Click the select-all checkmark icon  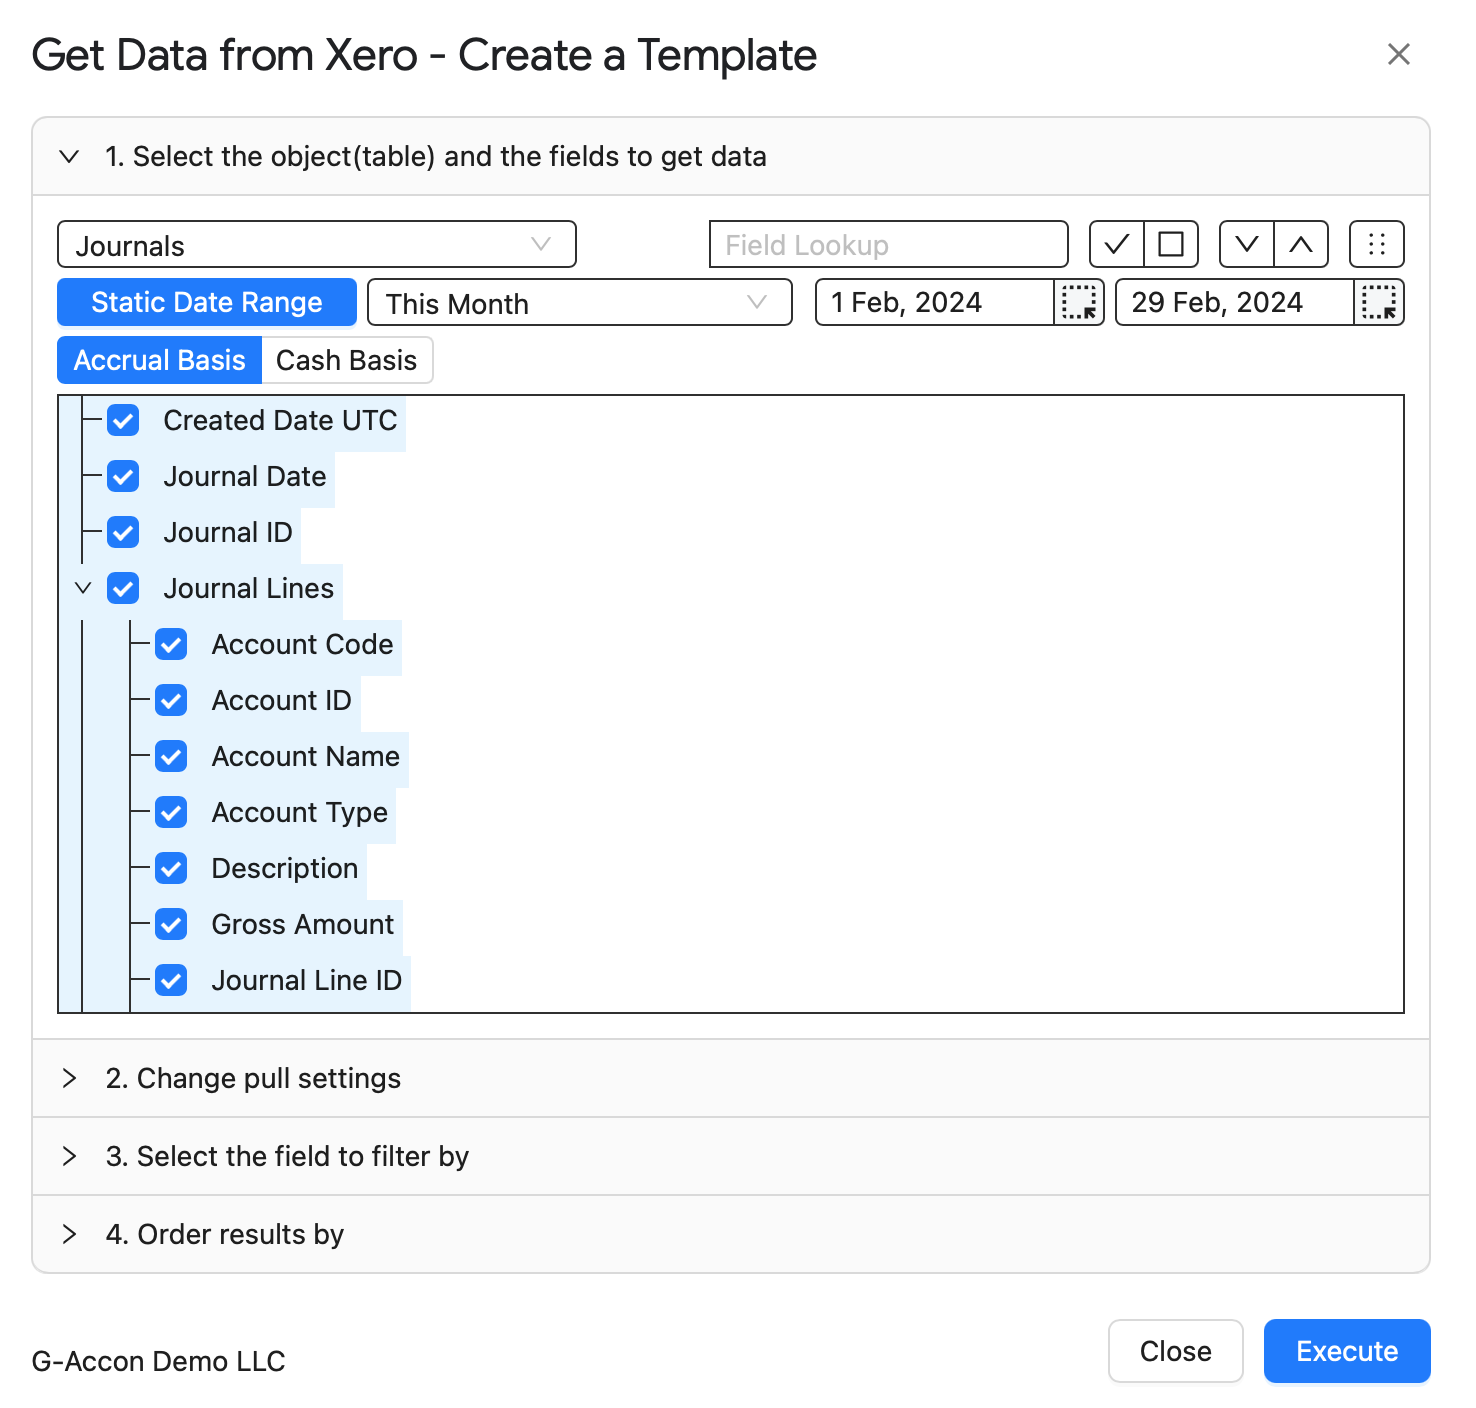1117,244
